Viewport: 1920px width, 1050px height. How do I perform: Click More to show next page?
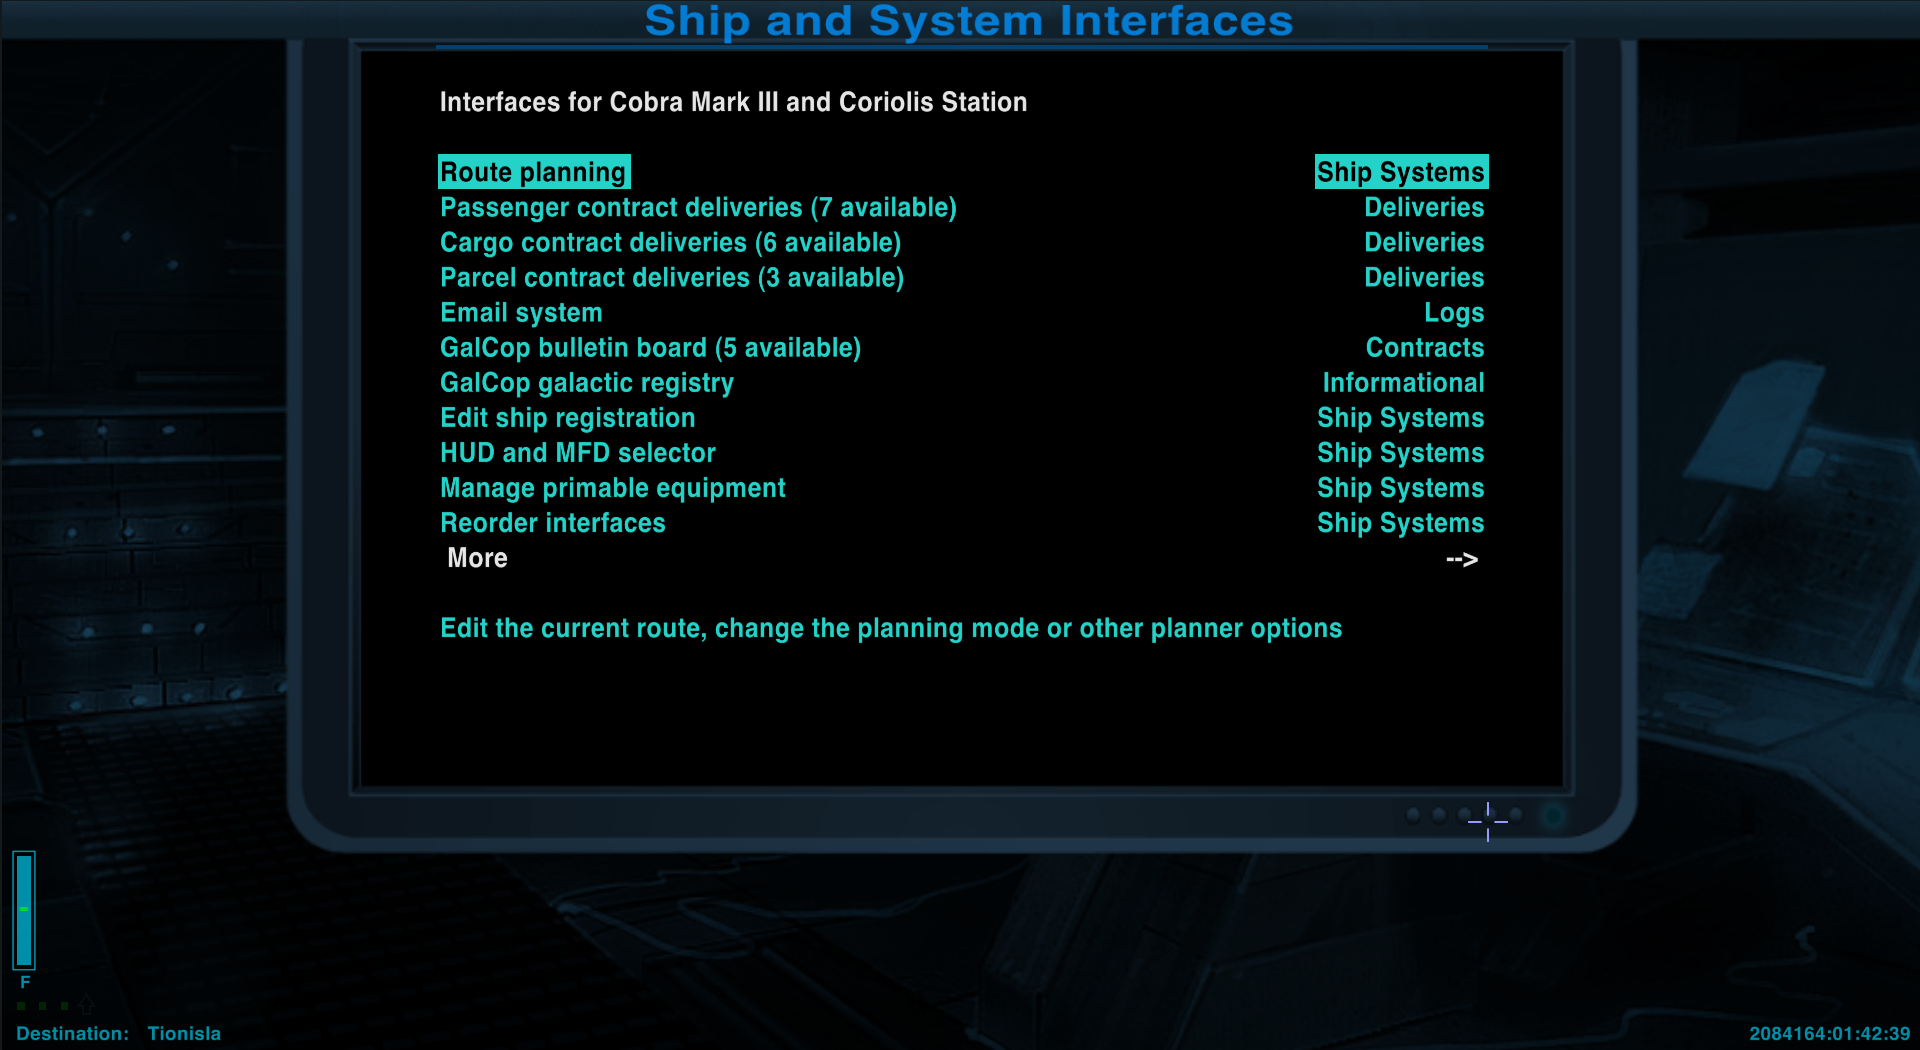(x=477, y=558)
